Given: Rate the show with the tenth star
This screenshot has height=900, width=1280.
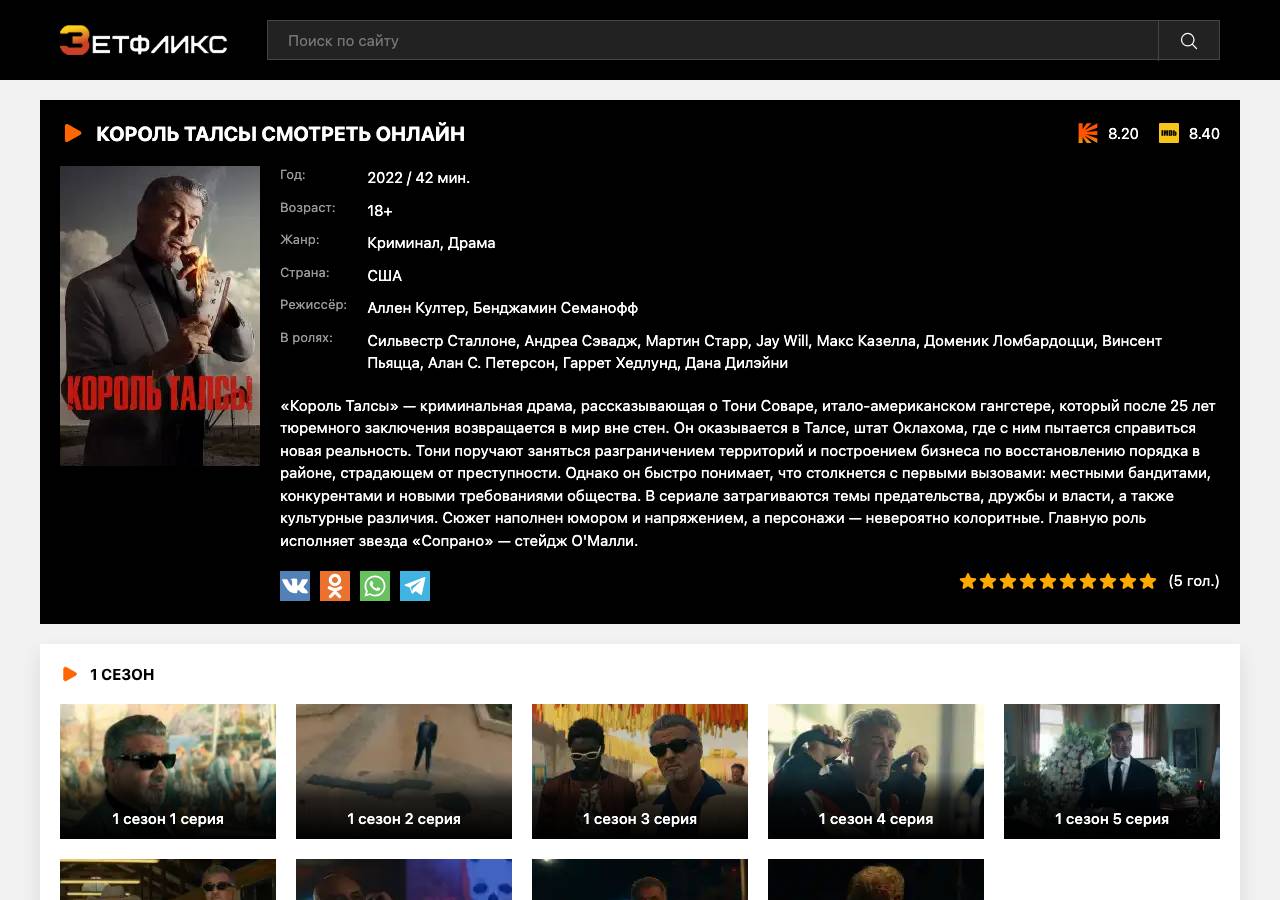Looking at the screenshot, I should click(x=1148, y=581).
